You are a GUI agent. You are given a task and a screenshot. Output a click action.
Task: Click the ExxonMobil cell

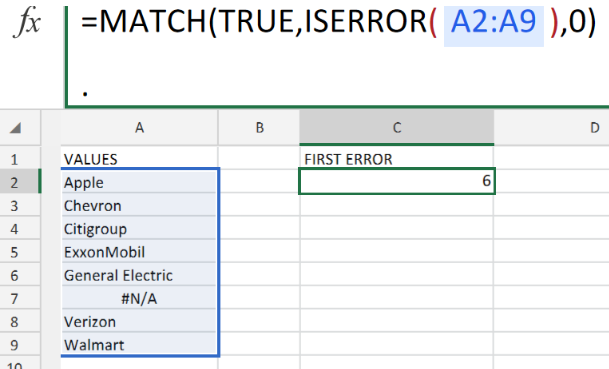pyautogui.click(x=139, y=252)
